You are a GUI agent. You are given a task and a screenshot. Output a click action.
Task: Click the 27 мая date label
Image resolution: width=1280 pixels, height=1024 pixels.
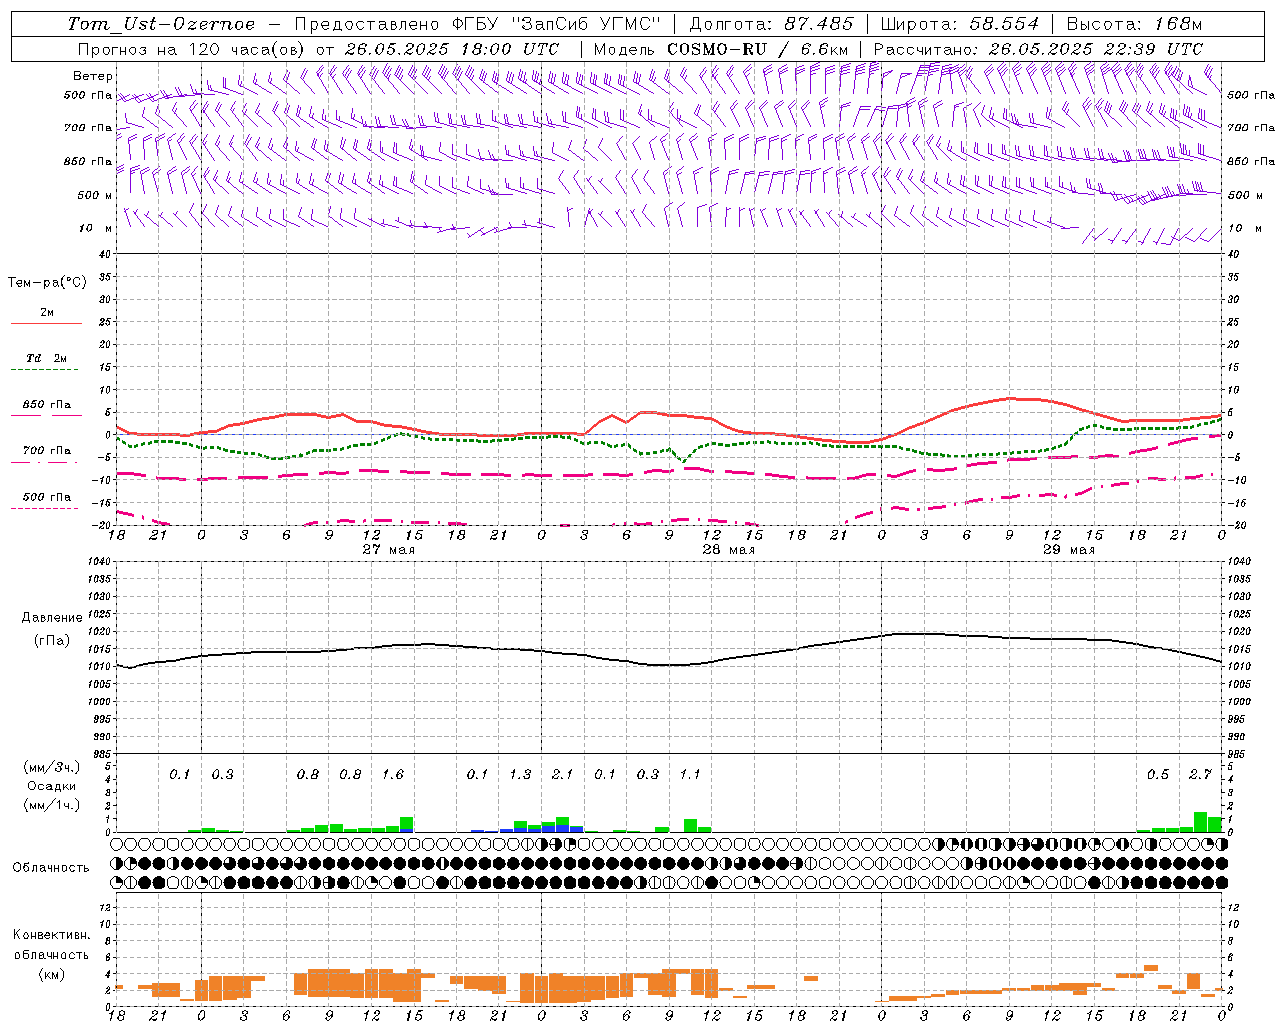pyautogui.click(x=388, y=549)
